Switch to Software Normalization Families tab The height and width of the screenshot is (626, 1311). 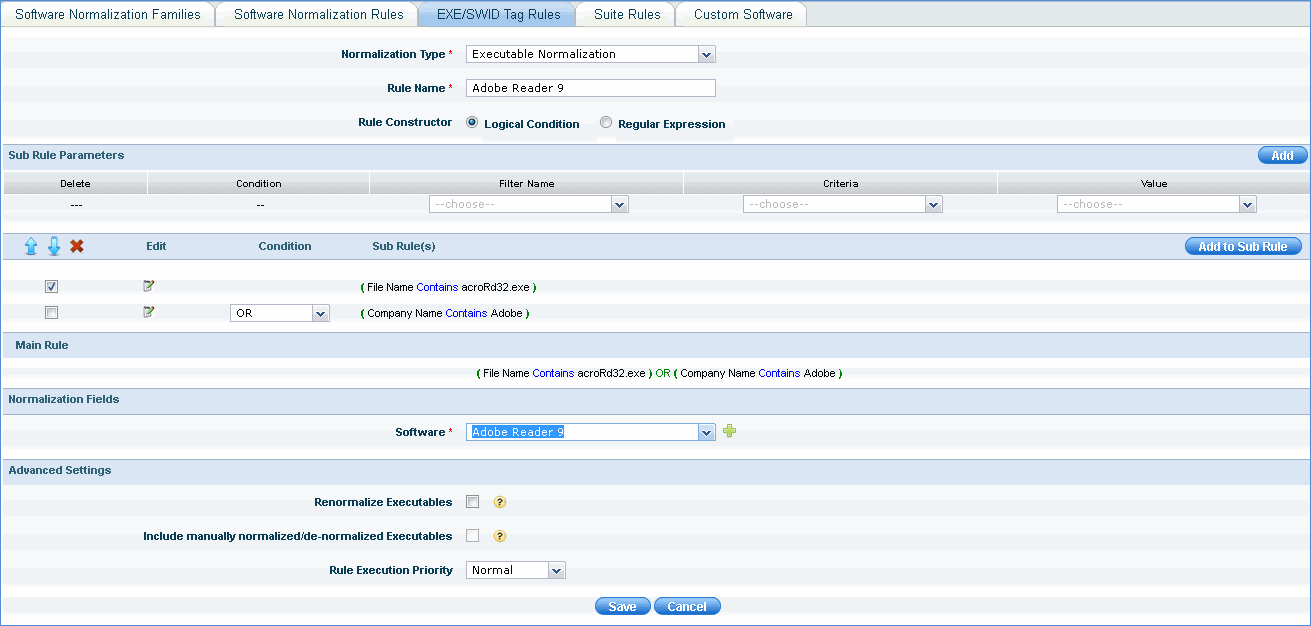coord(108,14)
